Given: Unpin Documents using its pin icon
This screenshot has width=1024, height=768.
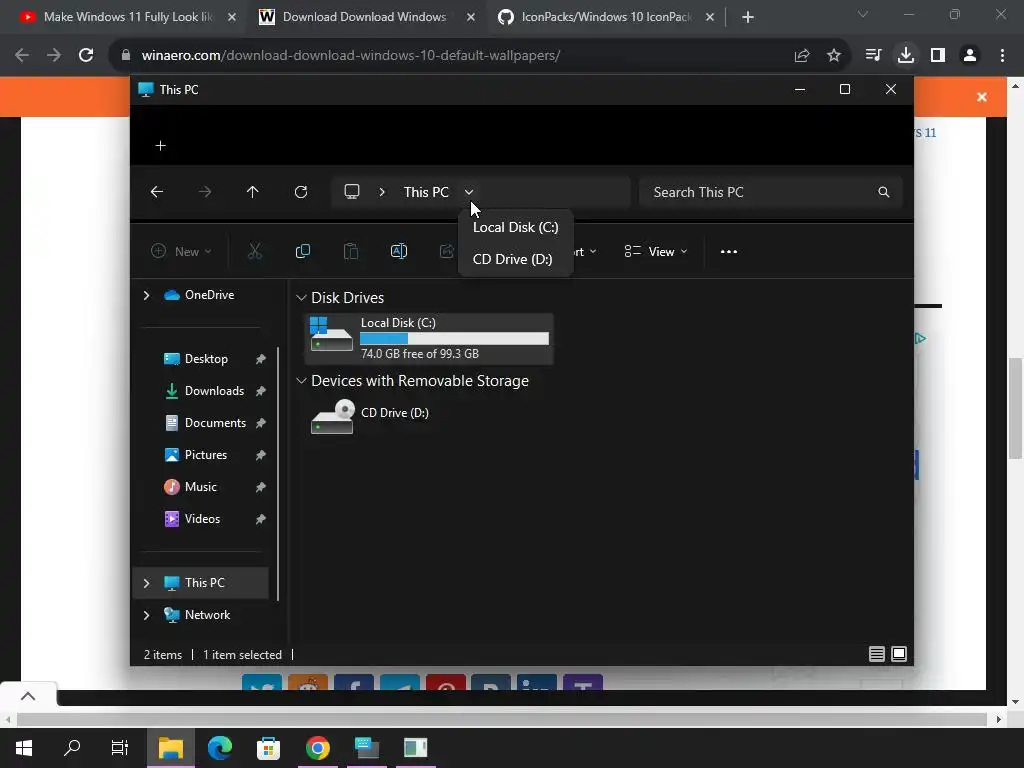Looking at the screenshot, I should [x=261, y=423].
